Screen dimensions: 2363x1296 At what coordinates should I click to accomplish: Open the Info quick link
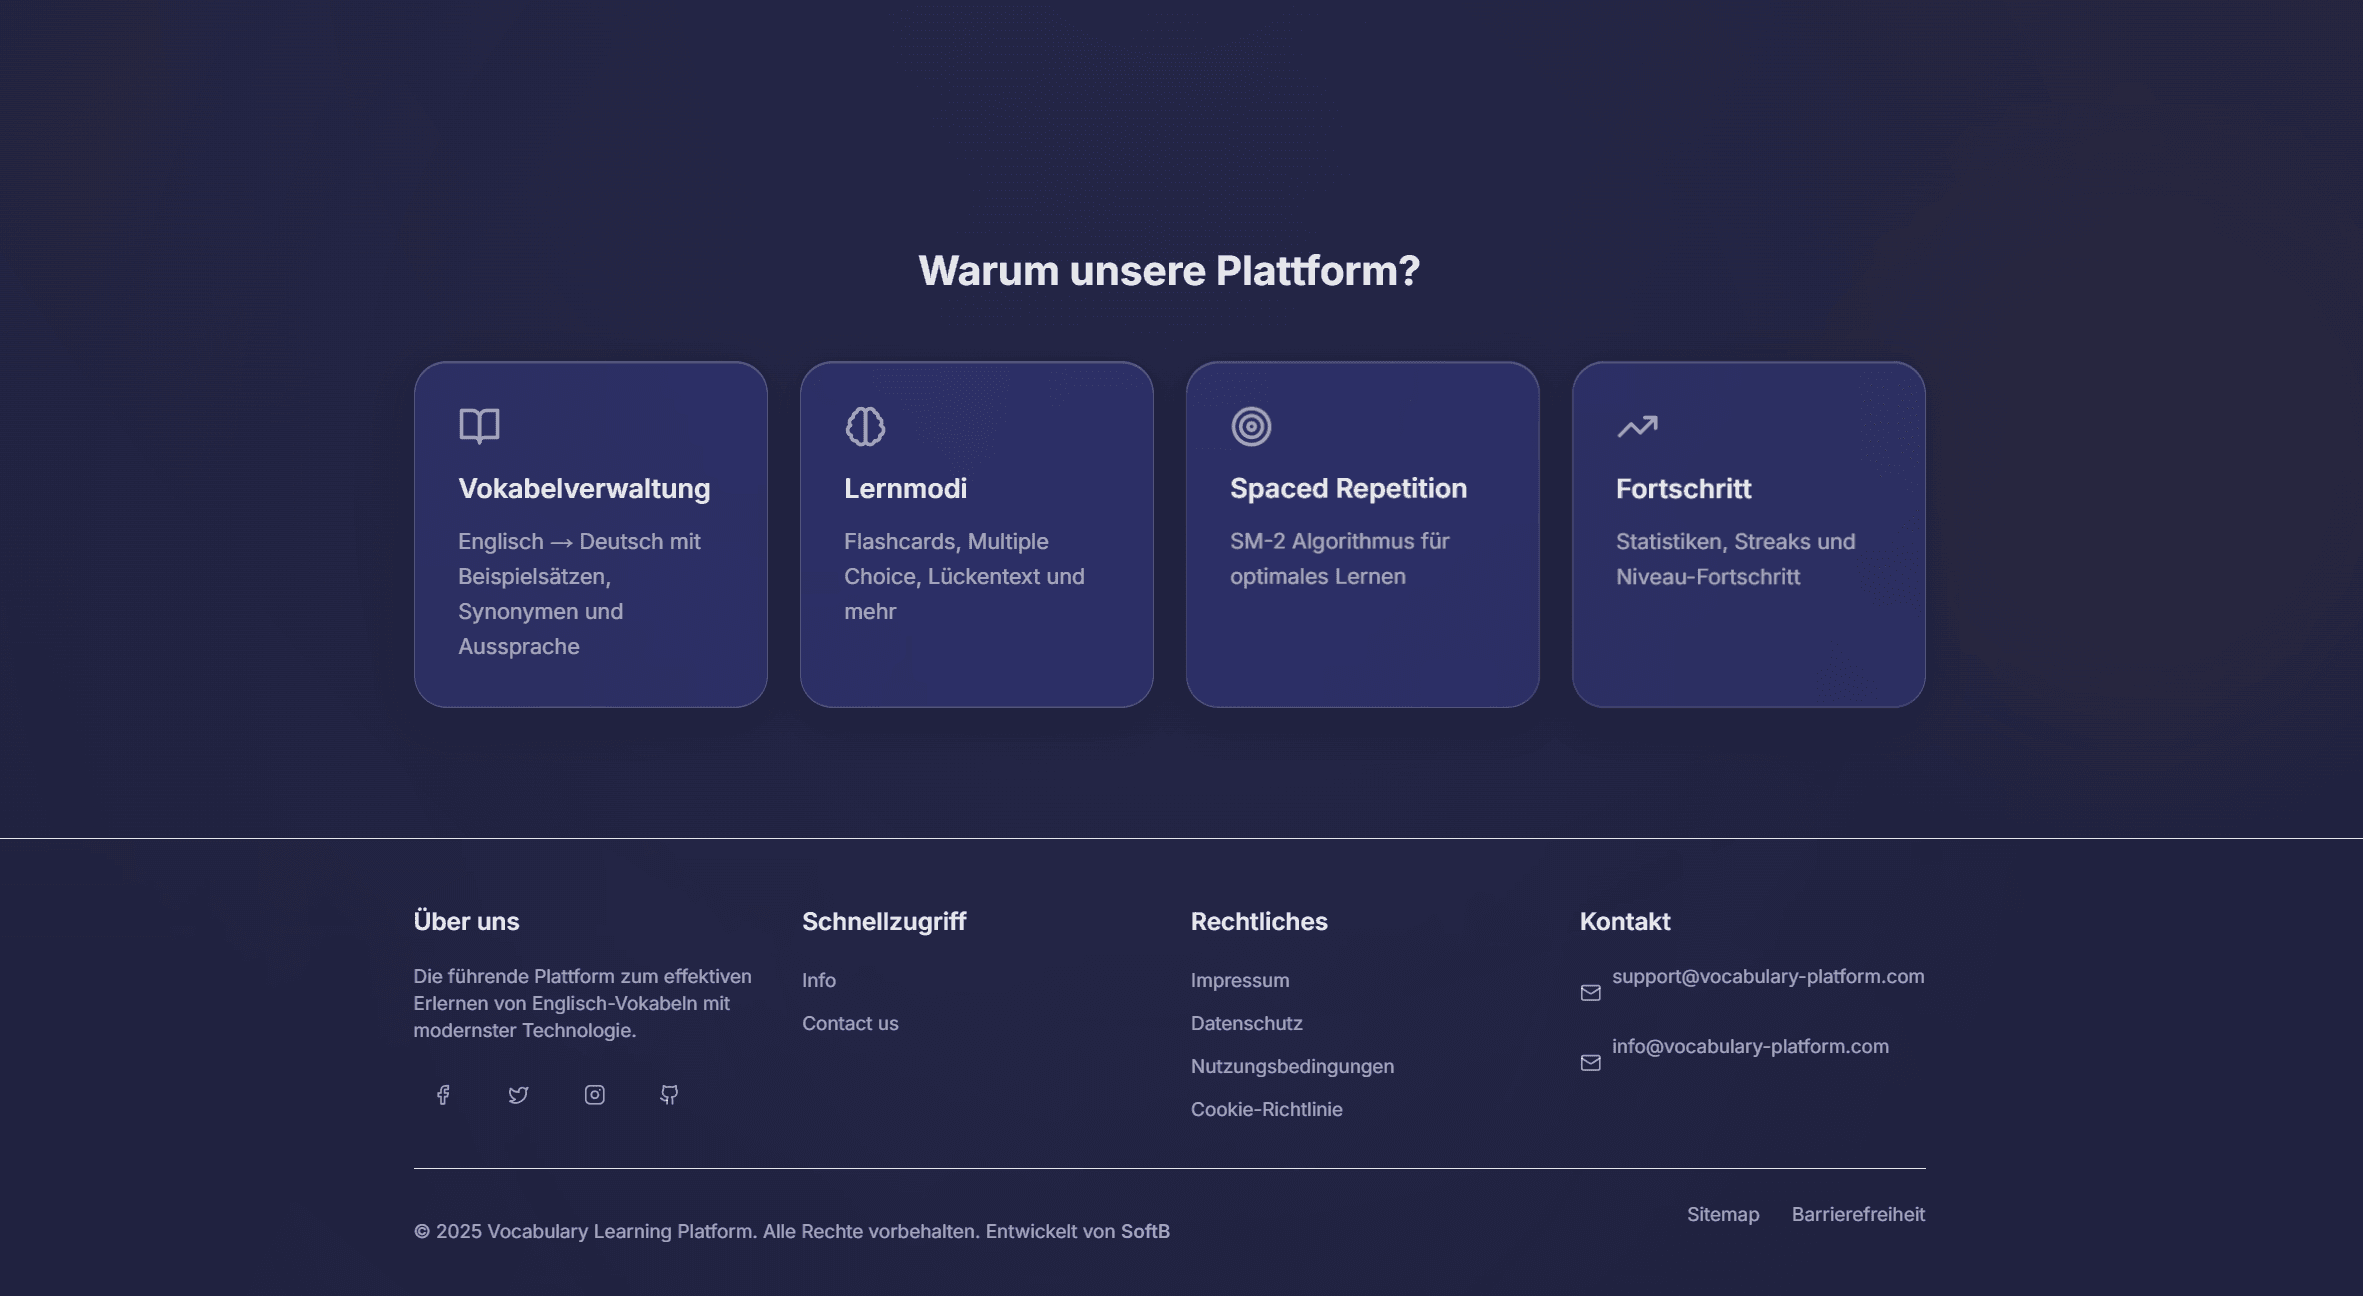818,981
